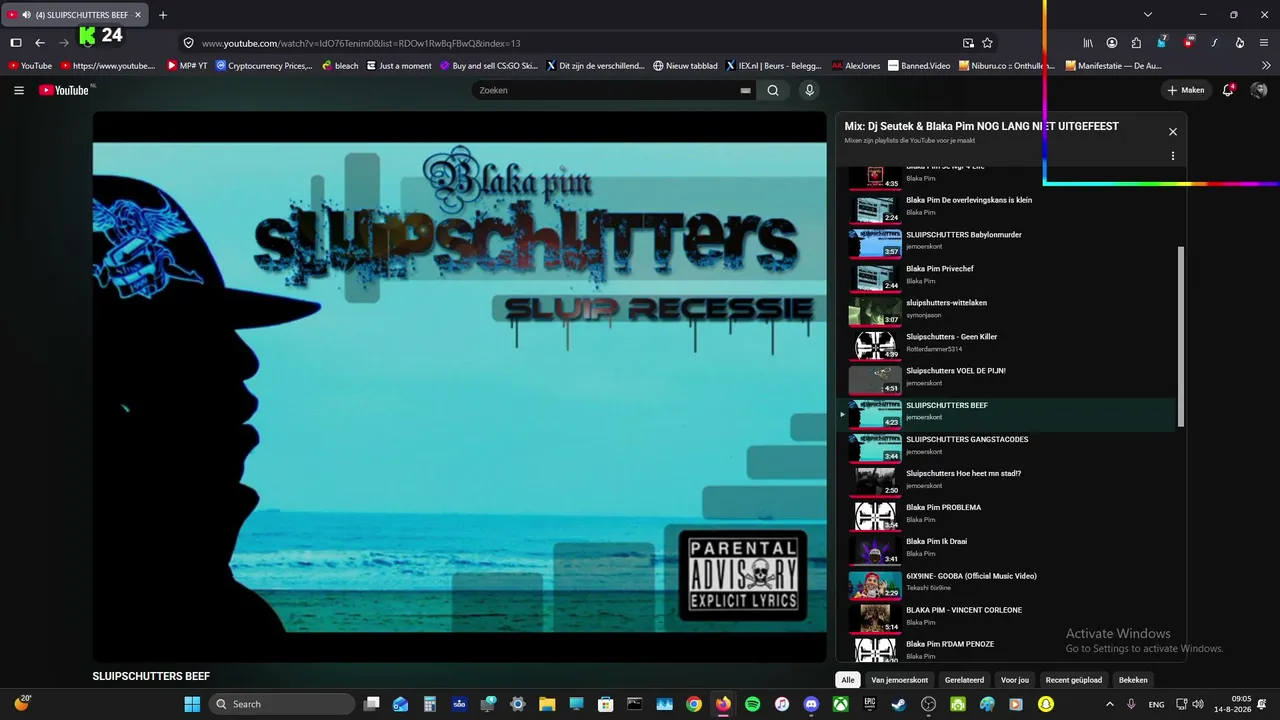The width and height of the screenshot is (1280, 720).
Task: Select the Van jemoerskont filter chip
Action: [x=900, y=680]
